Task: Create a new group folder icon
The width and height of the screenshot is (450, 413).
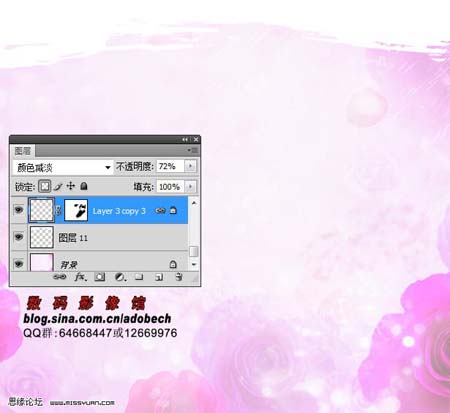Action: [x=139, y=277]
